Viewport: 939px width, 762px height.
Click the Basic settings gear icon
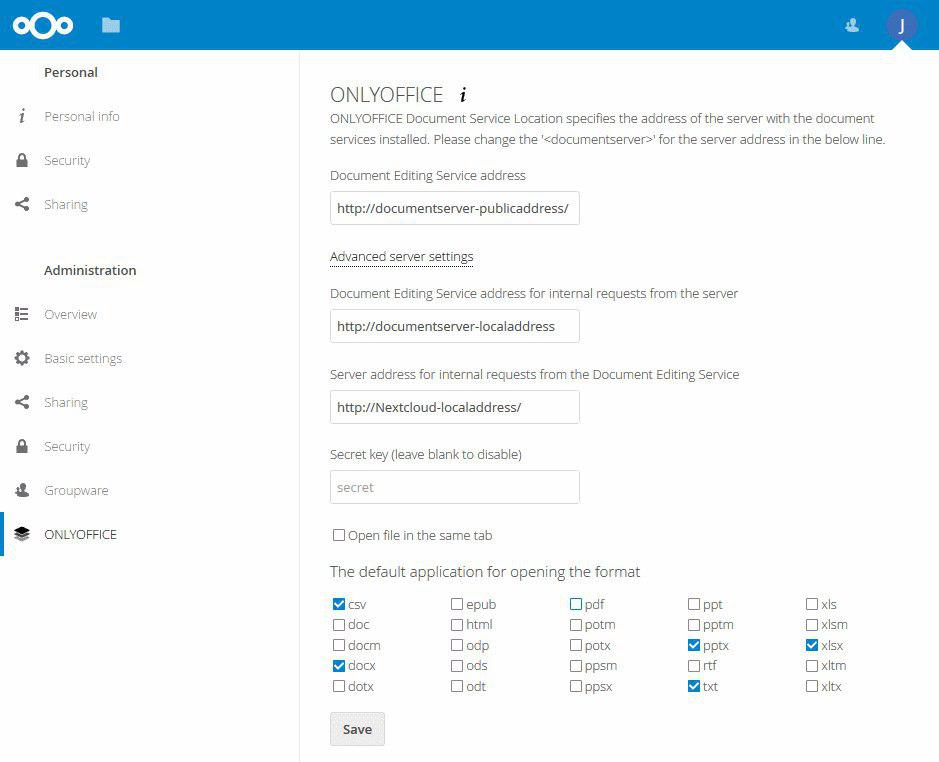pos(22,358)
